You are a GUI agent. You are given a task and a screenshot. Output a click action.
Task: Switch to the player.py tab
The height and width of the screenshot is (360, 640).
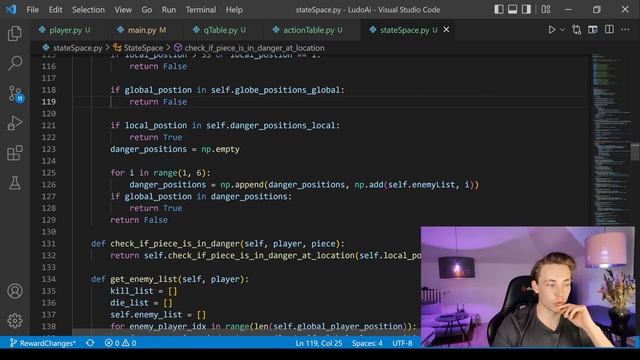(65, 30)
